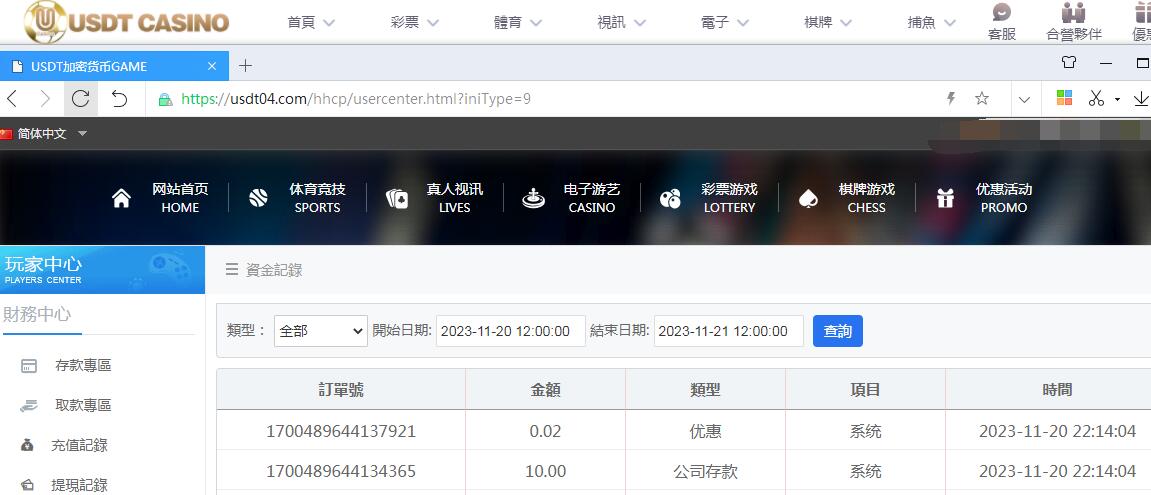This screenshot has height=495, width=1151.
Task: Click the green padlock security icon
Action: pyautogui.click(x=166, y=99)
